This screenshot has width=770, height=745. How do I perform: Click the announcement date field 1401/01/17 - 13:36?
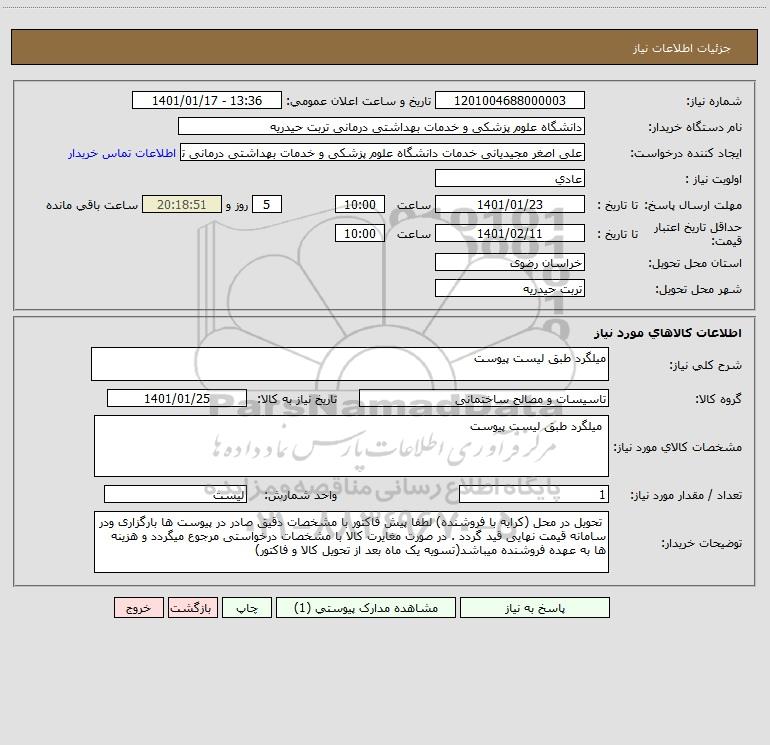[x=207, y=100]
